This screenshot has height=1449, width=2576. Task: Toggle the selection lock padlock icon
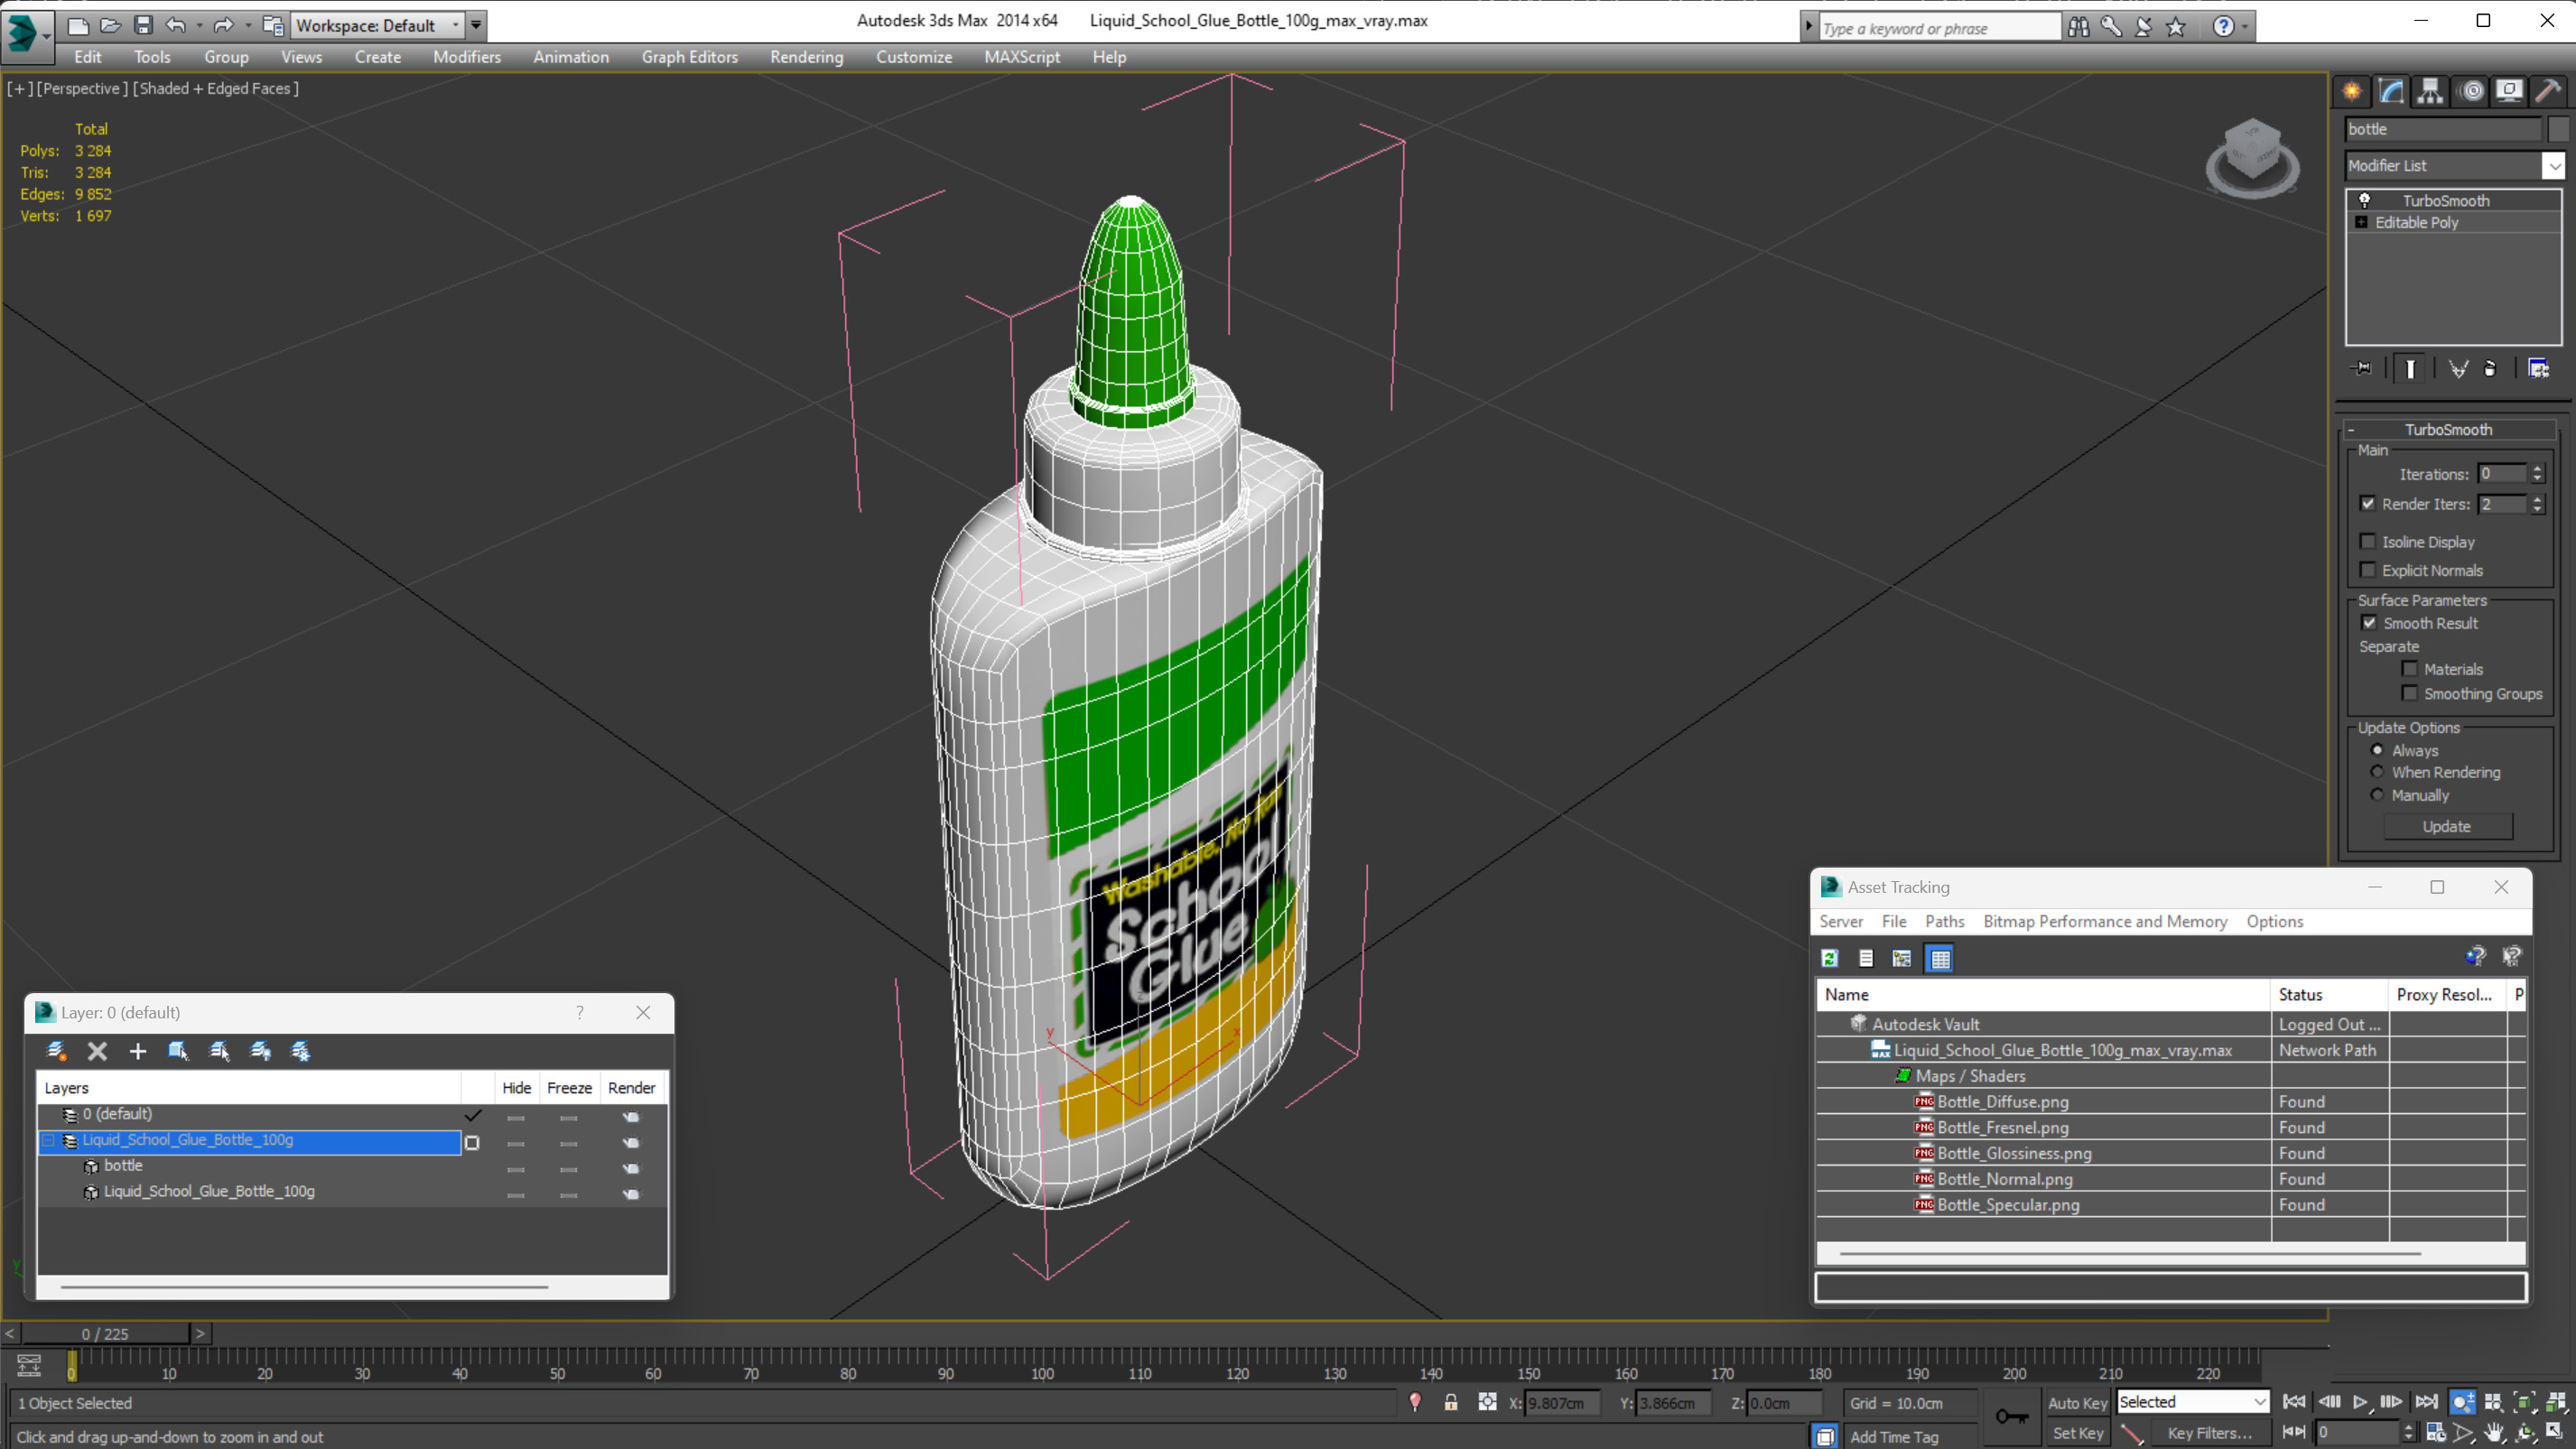click(x=1450, y=1402)
